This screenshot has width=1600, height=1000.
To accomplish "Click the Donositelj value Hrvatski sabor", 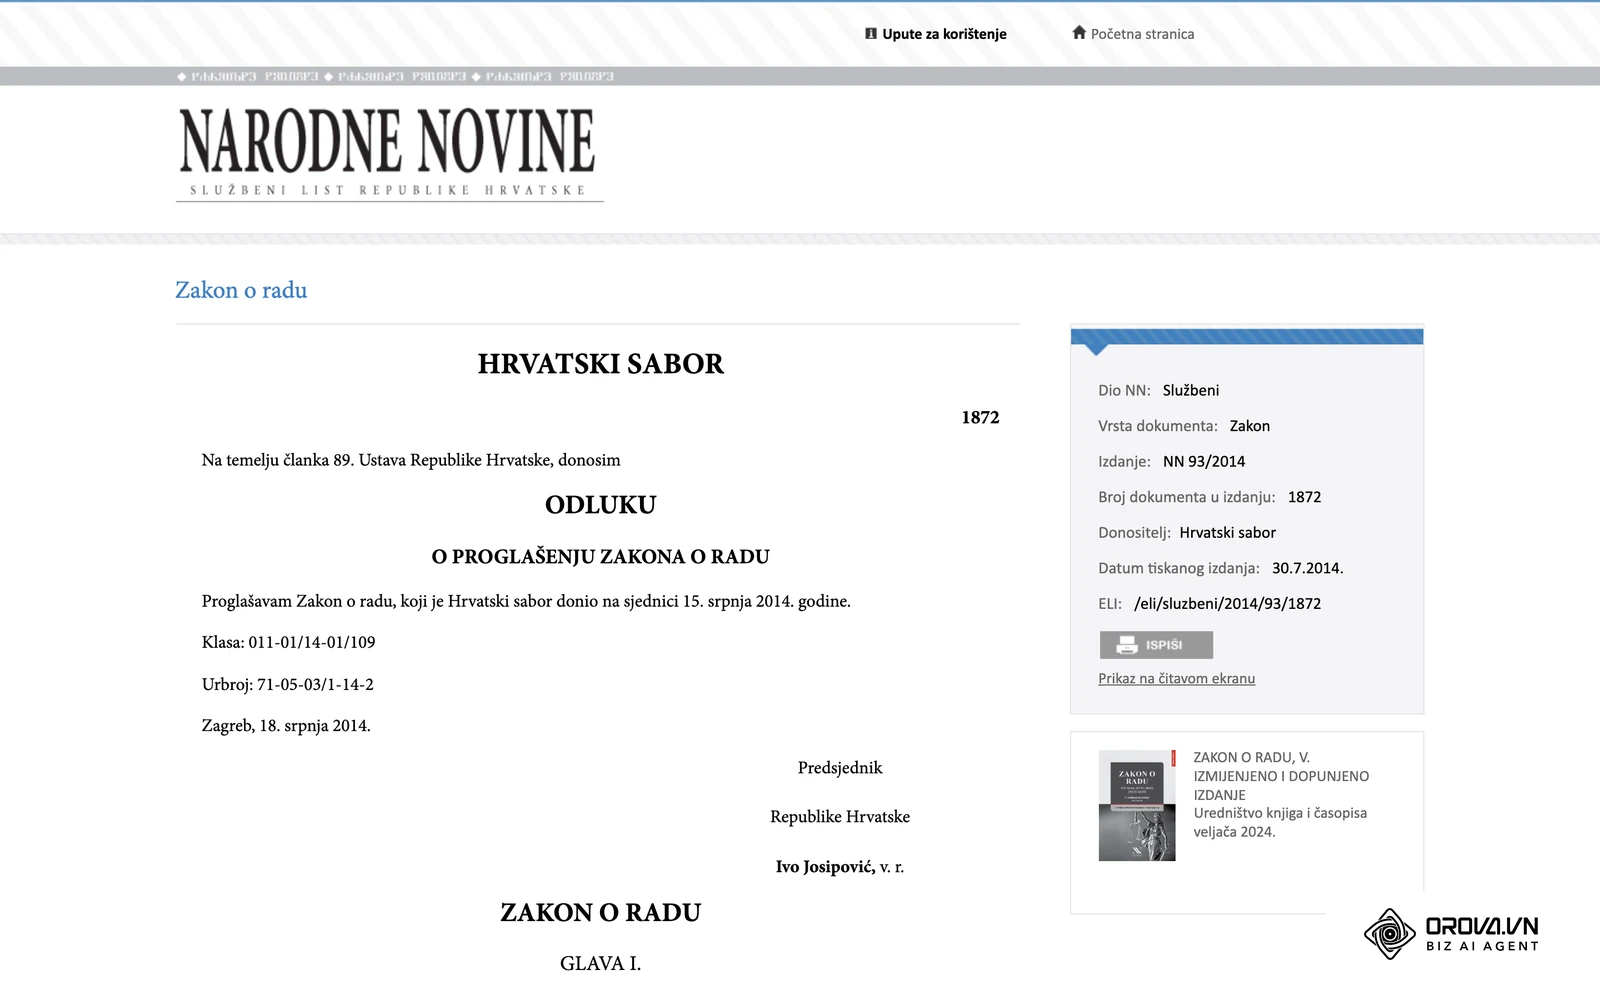I will point(1227,533).
